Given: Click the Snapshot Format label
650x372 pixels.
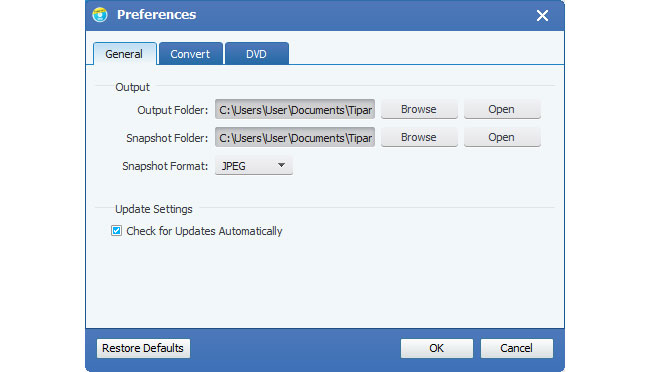Looking at the screenshot, I should click(x=165, y=166).
